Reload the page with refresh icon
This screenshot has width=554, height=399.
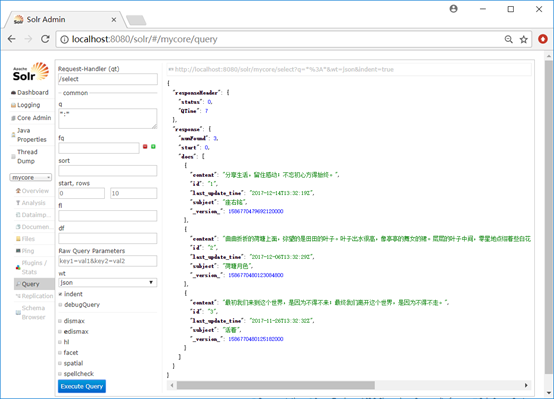(x=45, y=39)
